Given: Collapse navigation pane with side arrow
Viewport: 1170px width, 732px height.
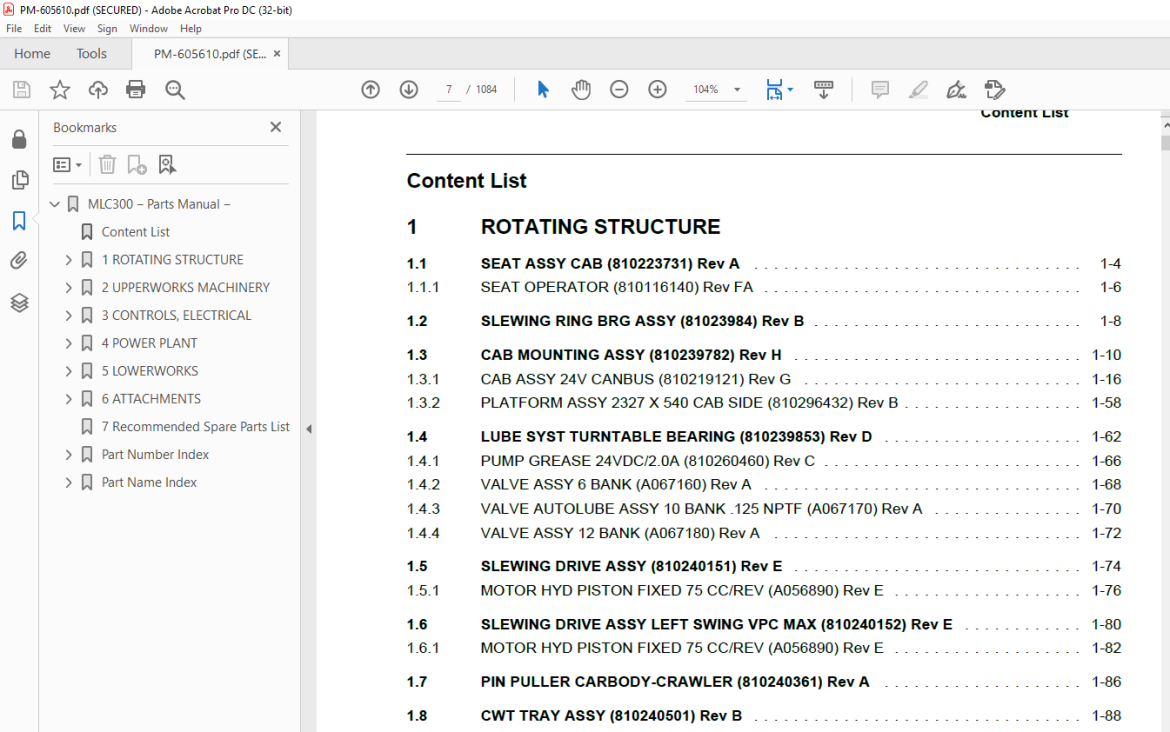Looking at the screenshot, I should [x=309, y=429].
